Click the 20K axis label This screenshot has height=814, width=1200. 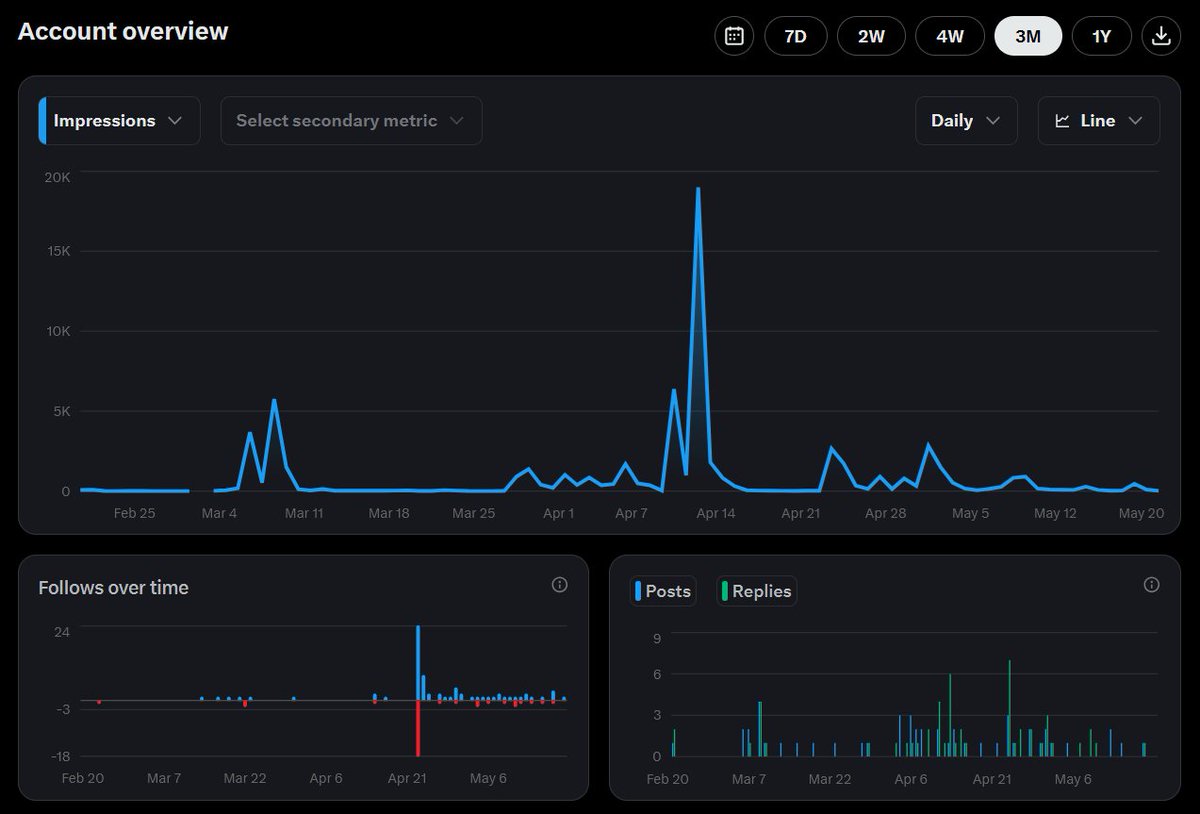pos(58,177)
